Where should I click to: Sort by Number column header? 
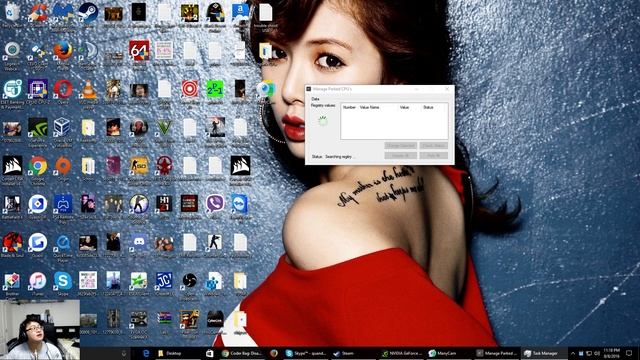tap(349, 107)
